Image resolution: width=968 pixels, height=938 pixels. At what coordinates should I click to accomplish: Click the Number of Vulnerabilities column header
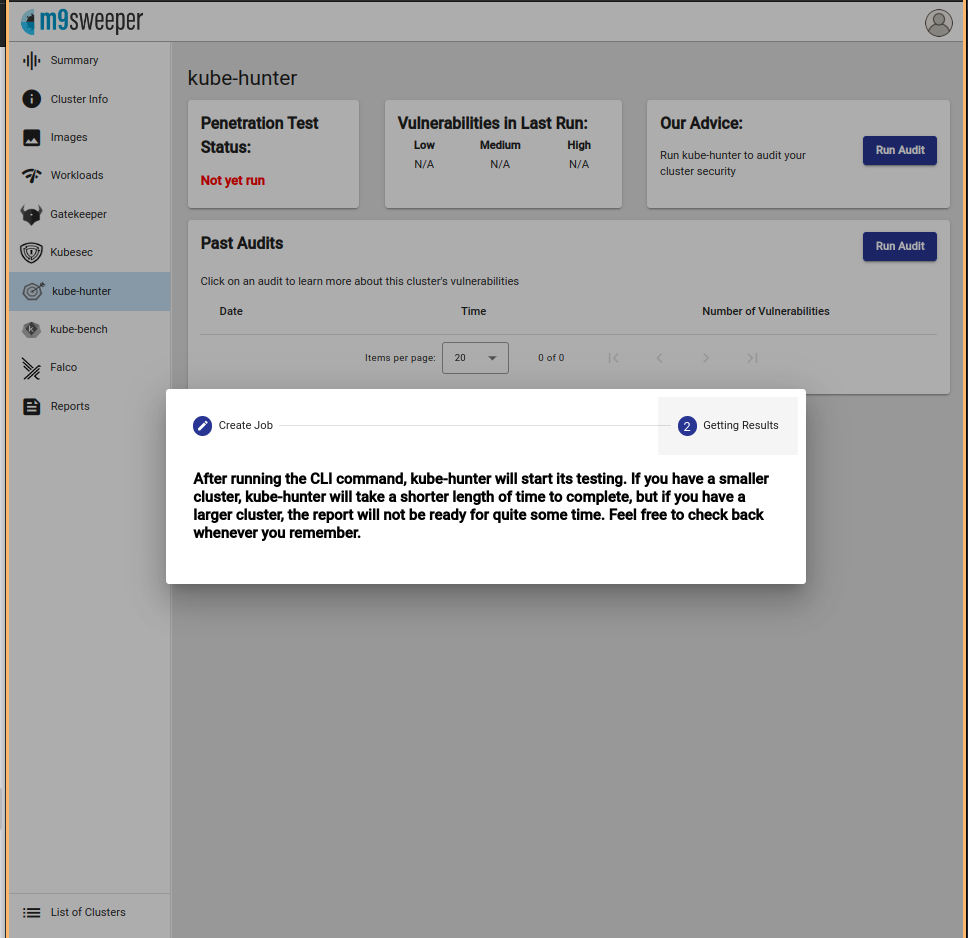coord(765,312)
